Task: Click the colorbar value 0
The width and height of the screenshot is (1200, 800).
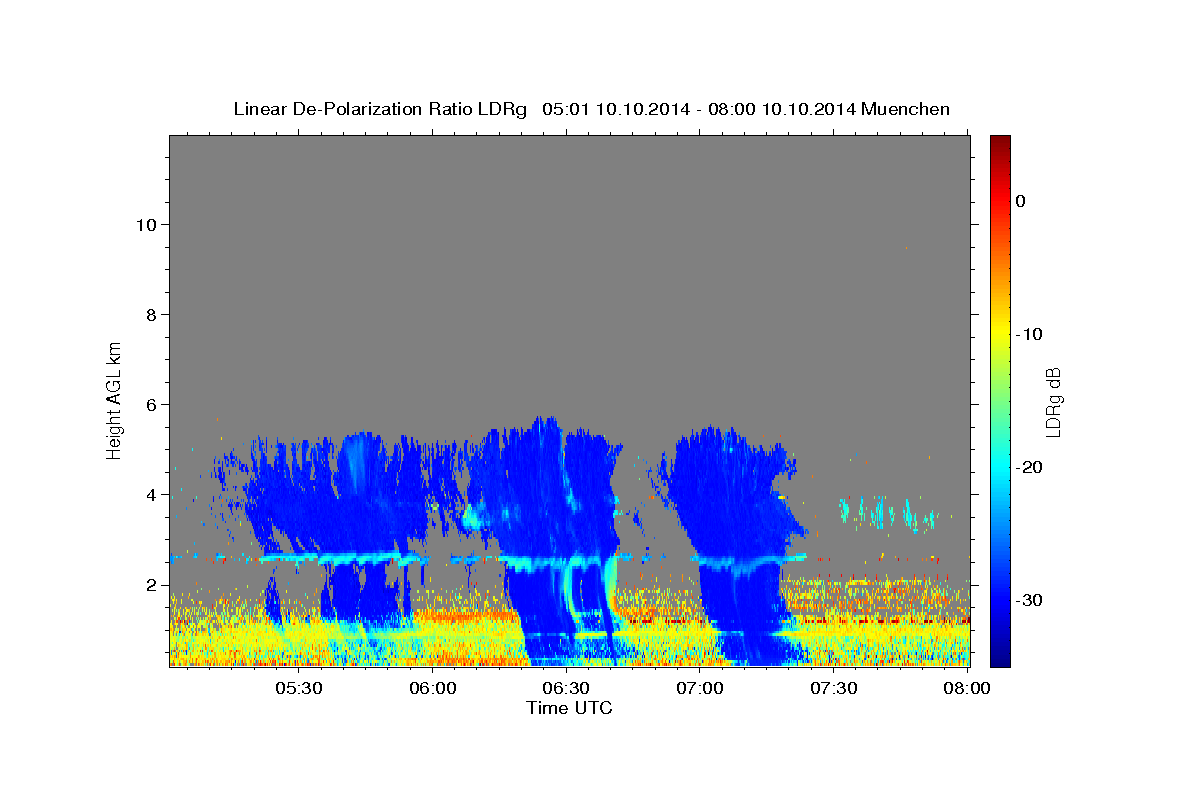Action: (x=1021, y=201)
